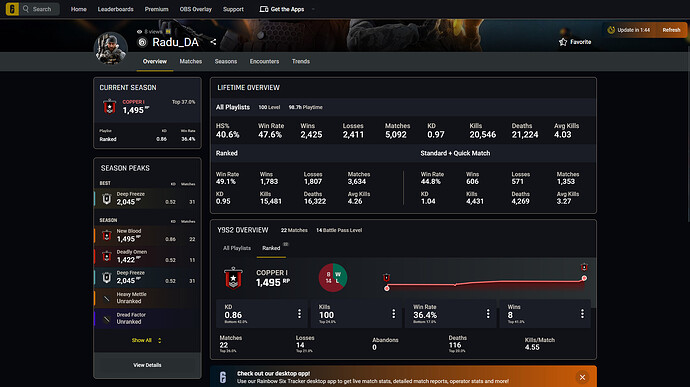Click the lifetime Kills value 20,546
Screen dimensions: 690x387
pyautogui.click(x=482, y=135)
